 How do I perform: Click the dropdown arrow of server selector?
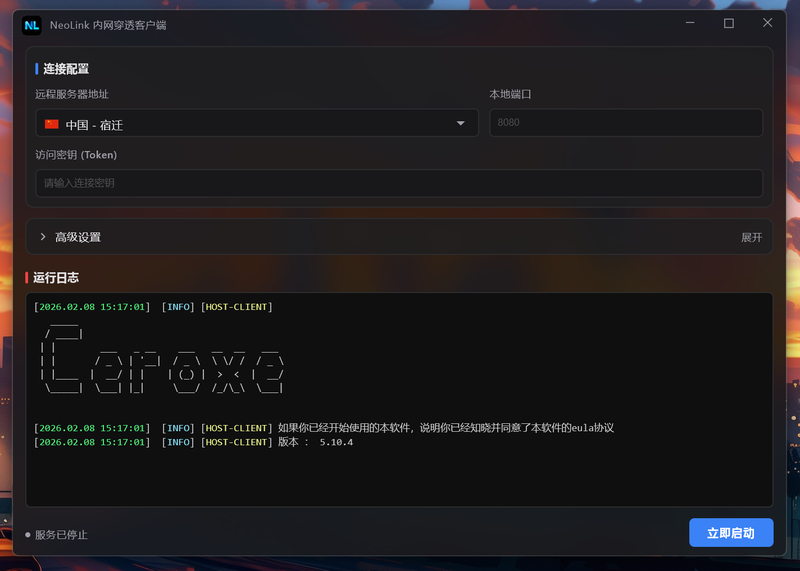point(461,123)
